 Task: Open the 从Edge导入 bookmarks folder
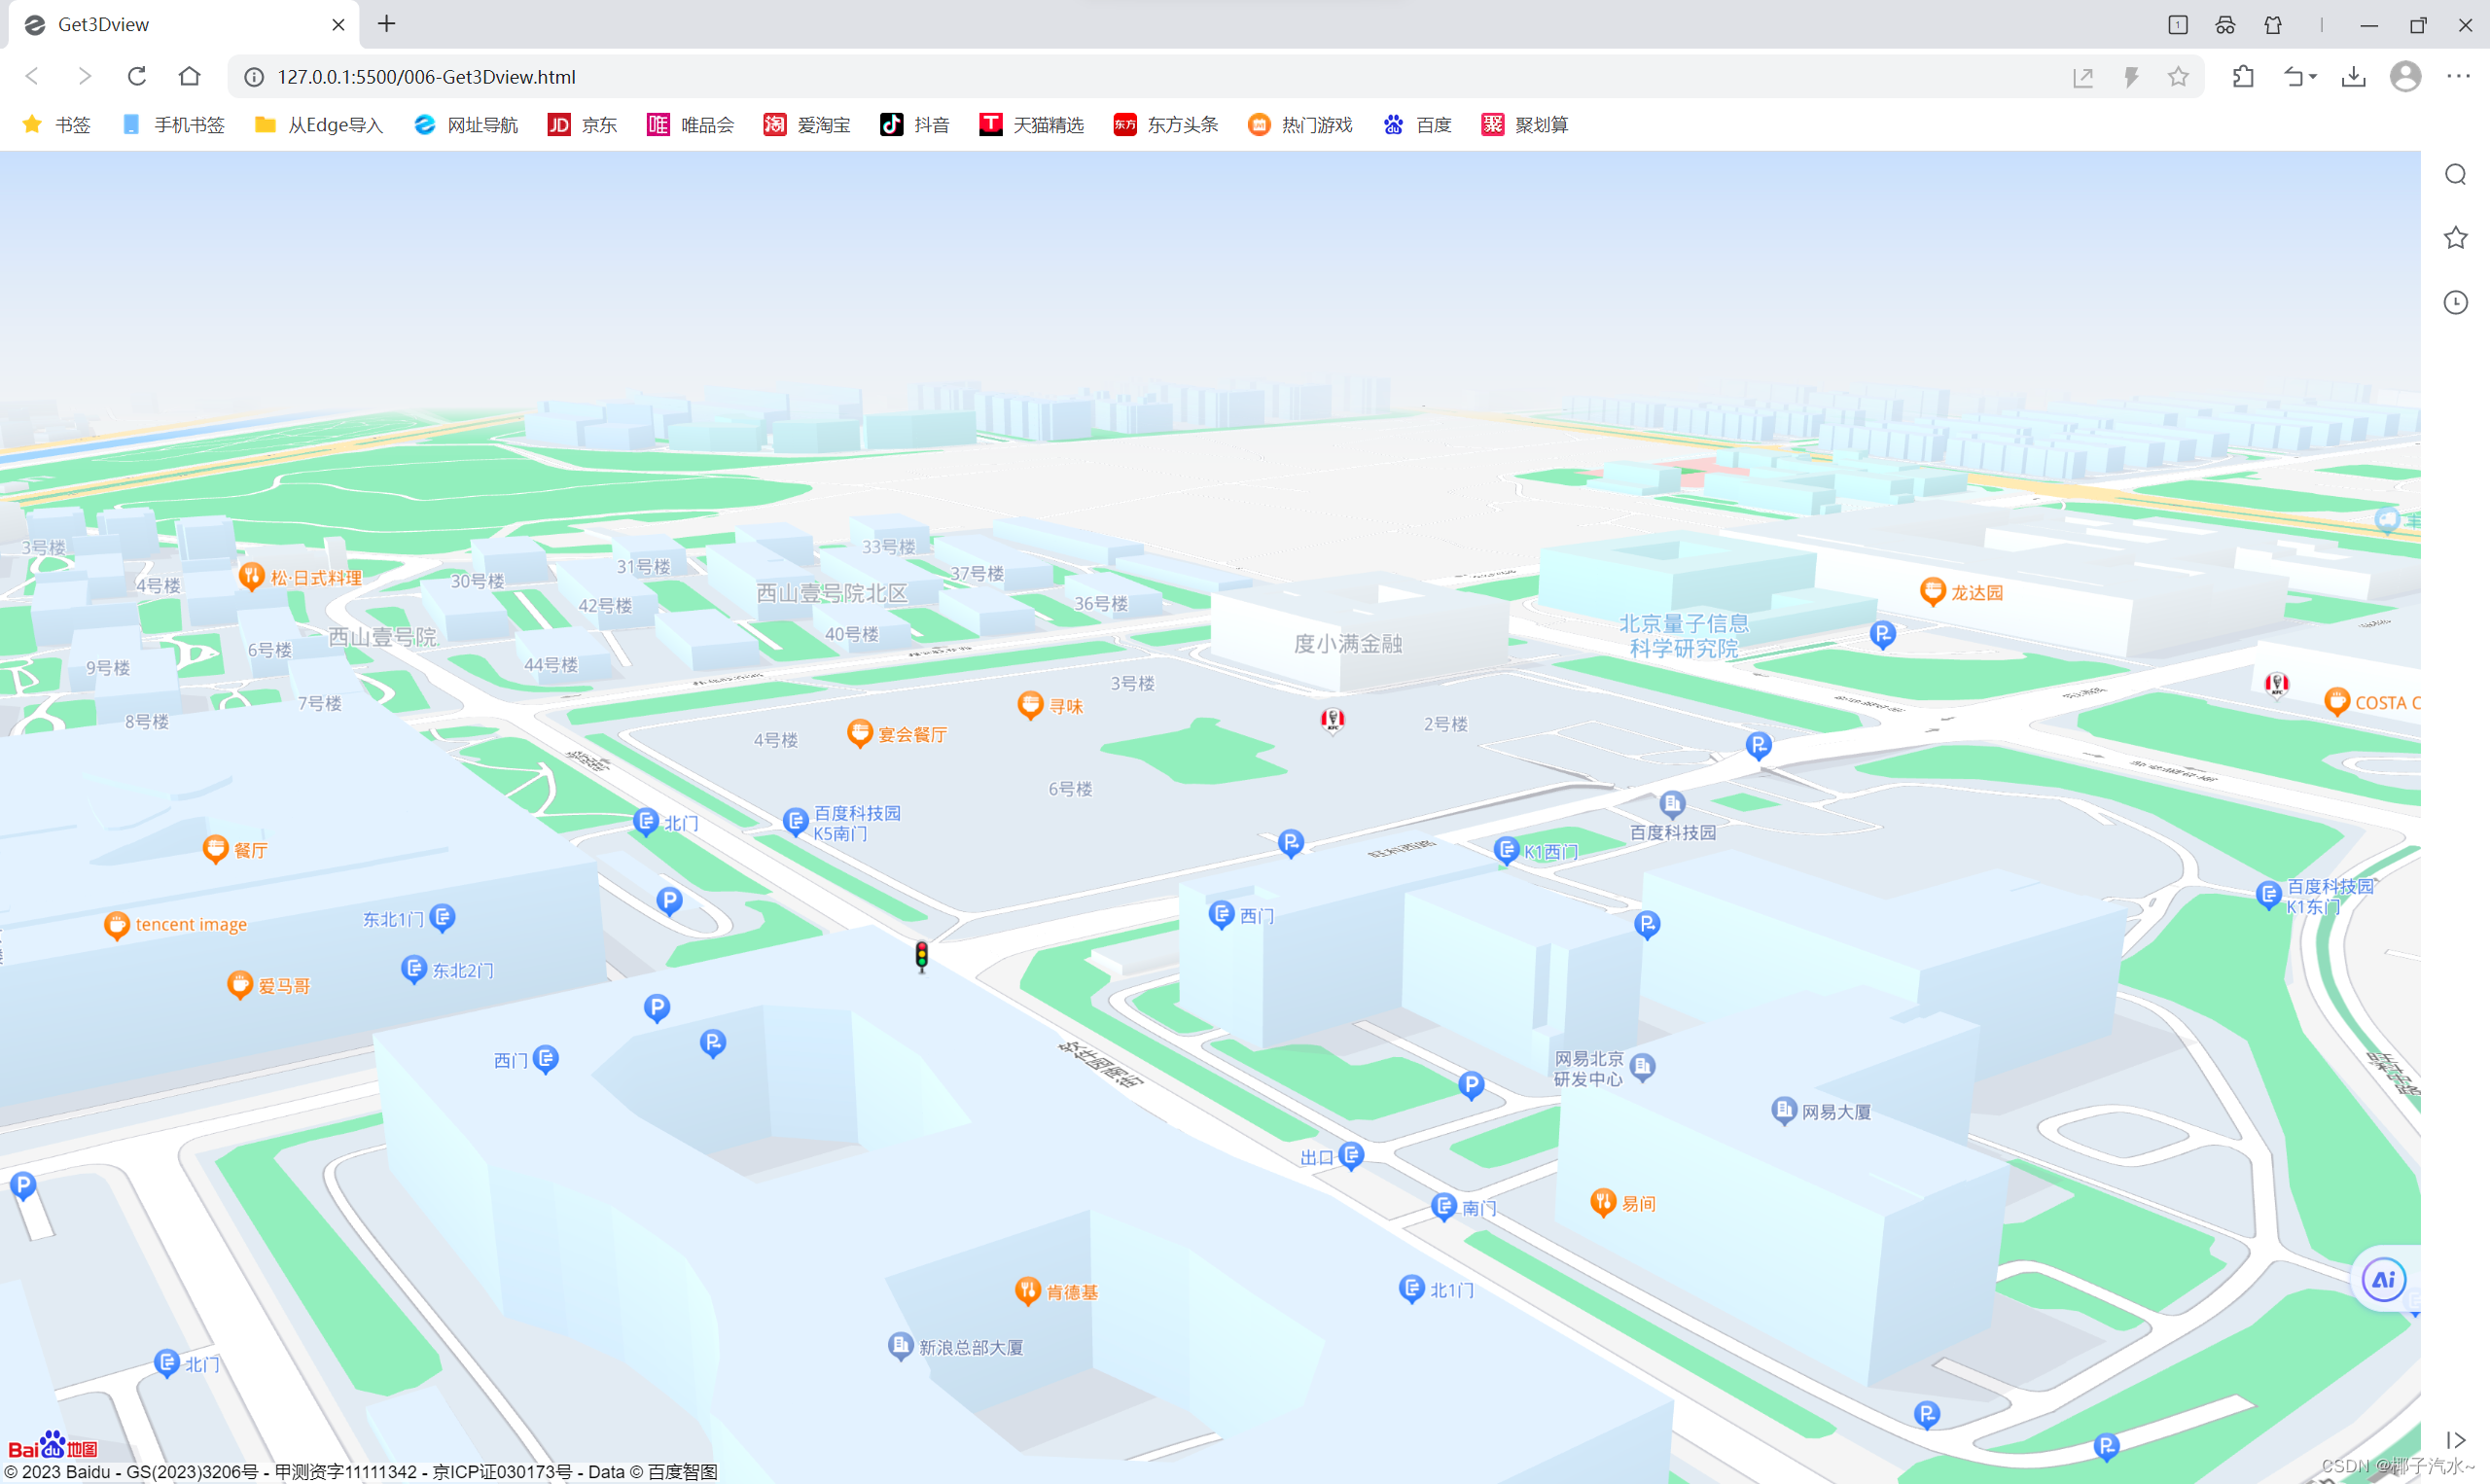click(x=319, y=125)
